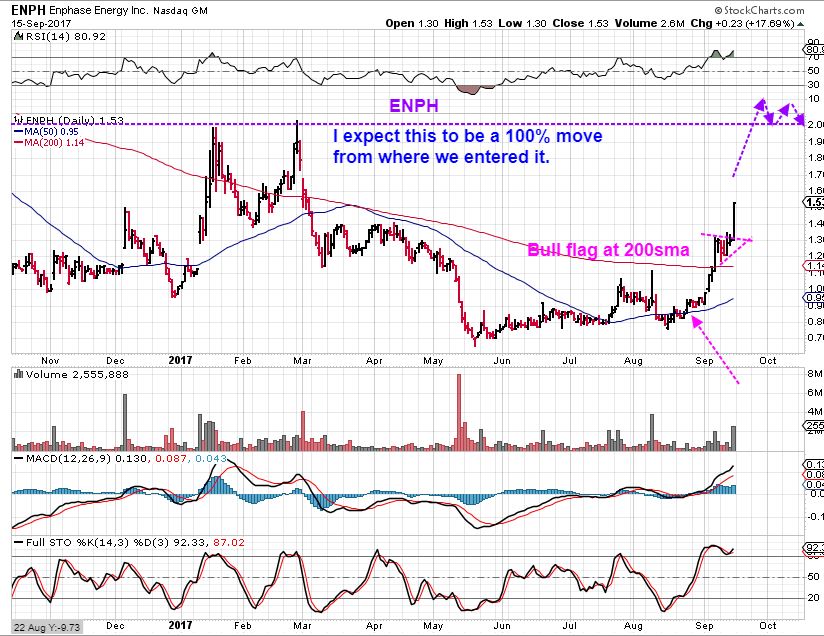Screen dimensions: 824x636
Task: Click the Nasdaq GM exchange label
Action: (180, 11)
